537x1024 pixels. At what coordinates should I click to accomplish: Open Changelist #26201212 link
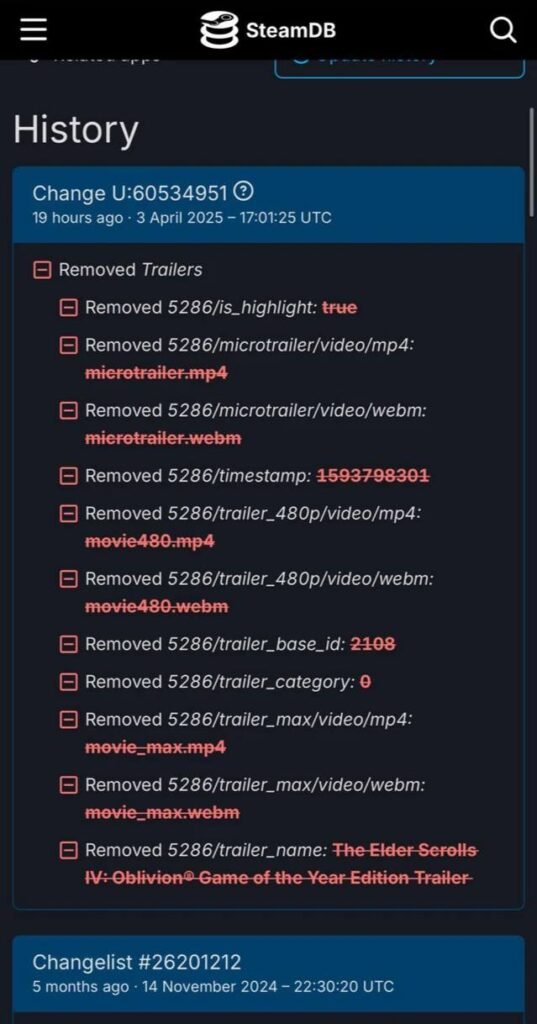coord(137,962)
